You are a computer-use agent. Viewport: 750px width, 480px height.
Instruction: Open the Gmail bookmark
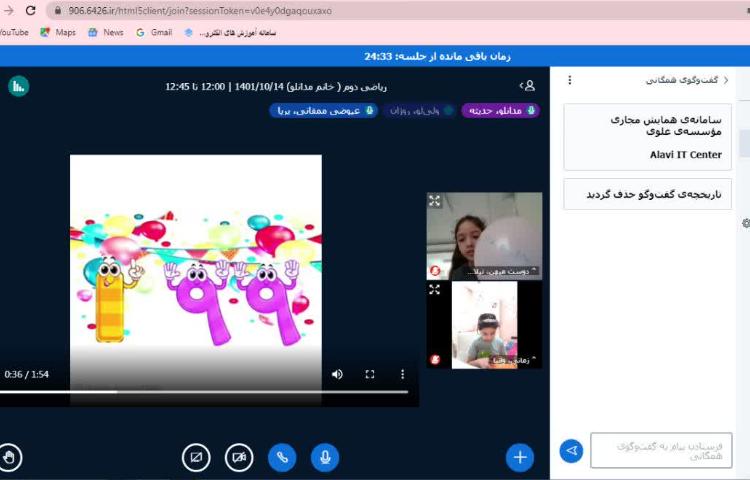click(154, 33)
